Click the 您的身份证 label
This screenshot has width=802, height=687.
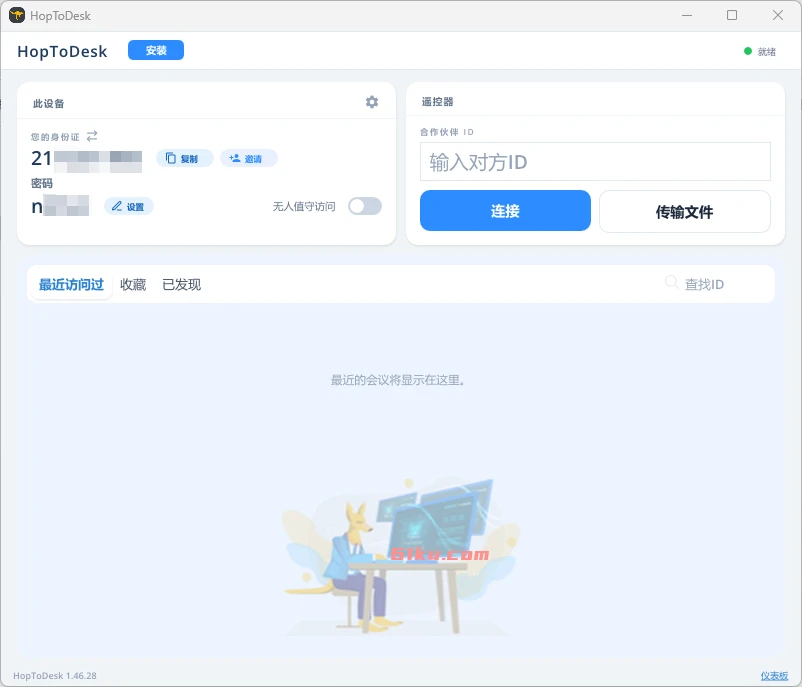coord(55,137)
